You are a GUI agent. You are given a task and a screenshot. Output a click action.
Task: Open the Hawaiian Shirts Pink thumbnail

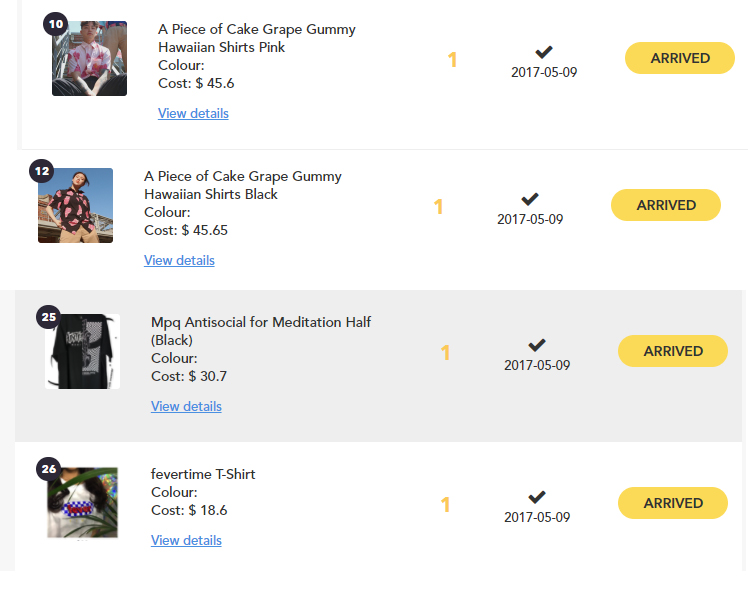90,60
